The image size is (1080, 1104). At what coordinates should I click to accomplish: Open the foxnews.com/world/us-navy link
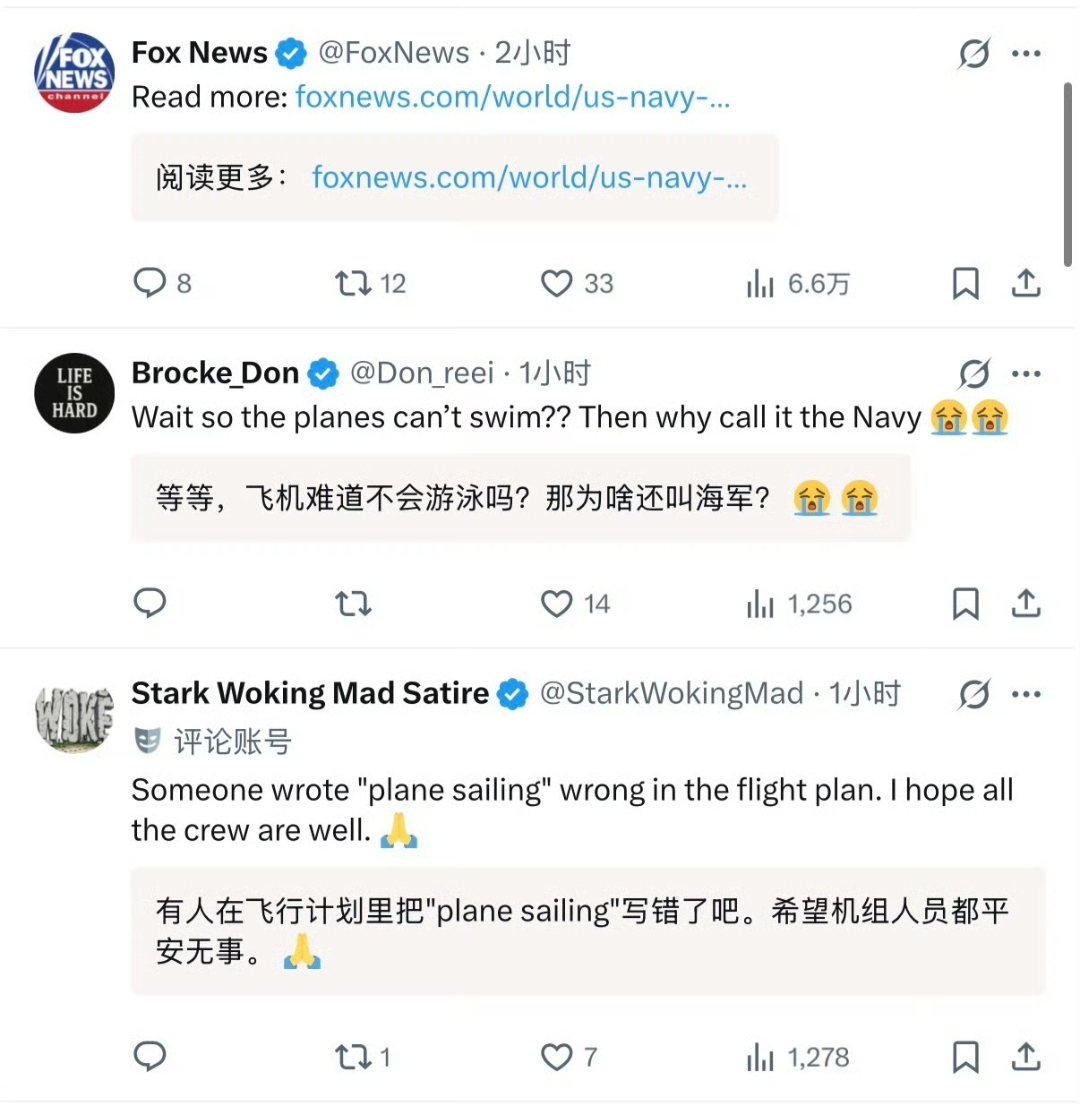pos(513,96)
